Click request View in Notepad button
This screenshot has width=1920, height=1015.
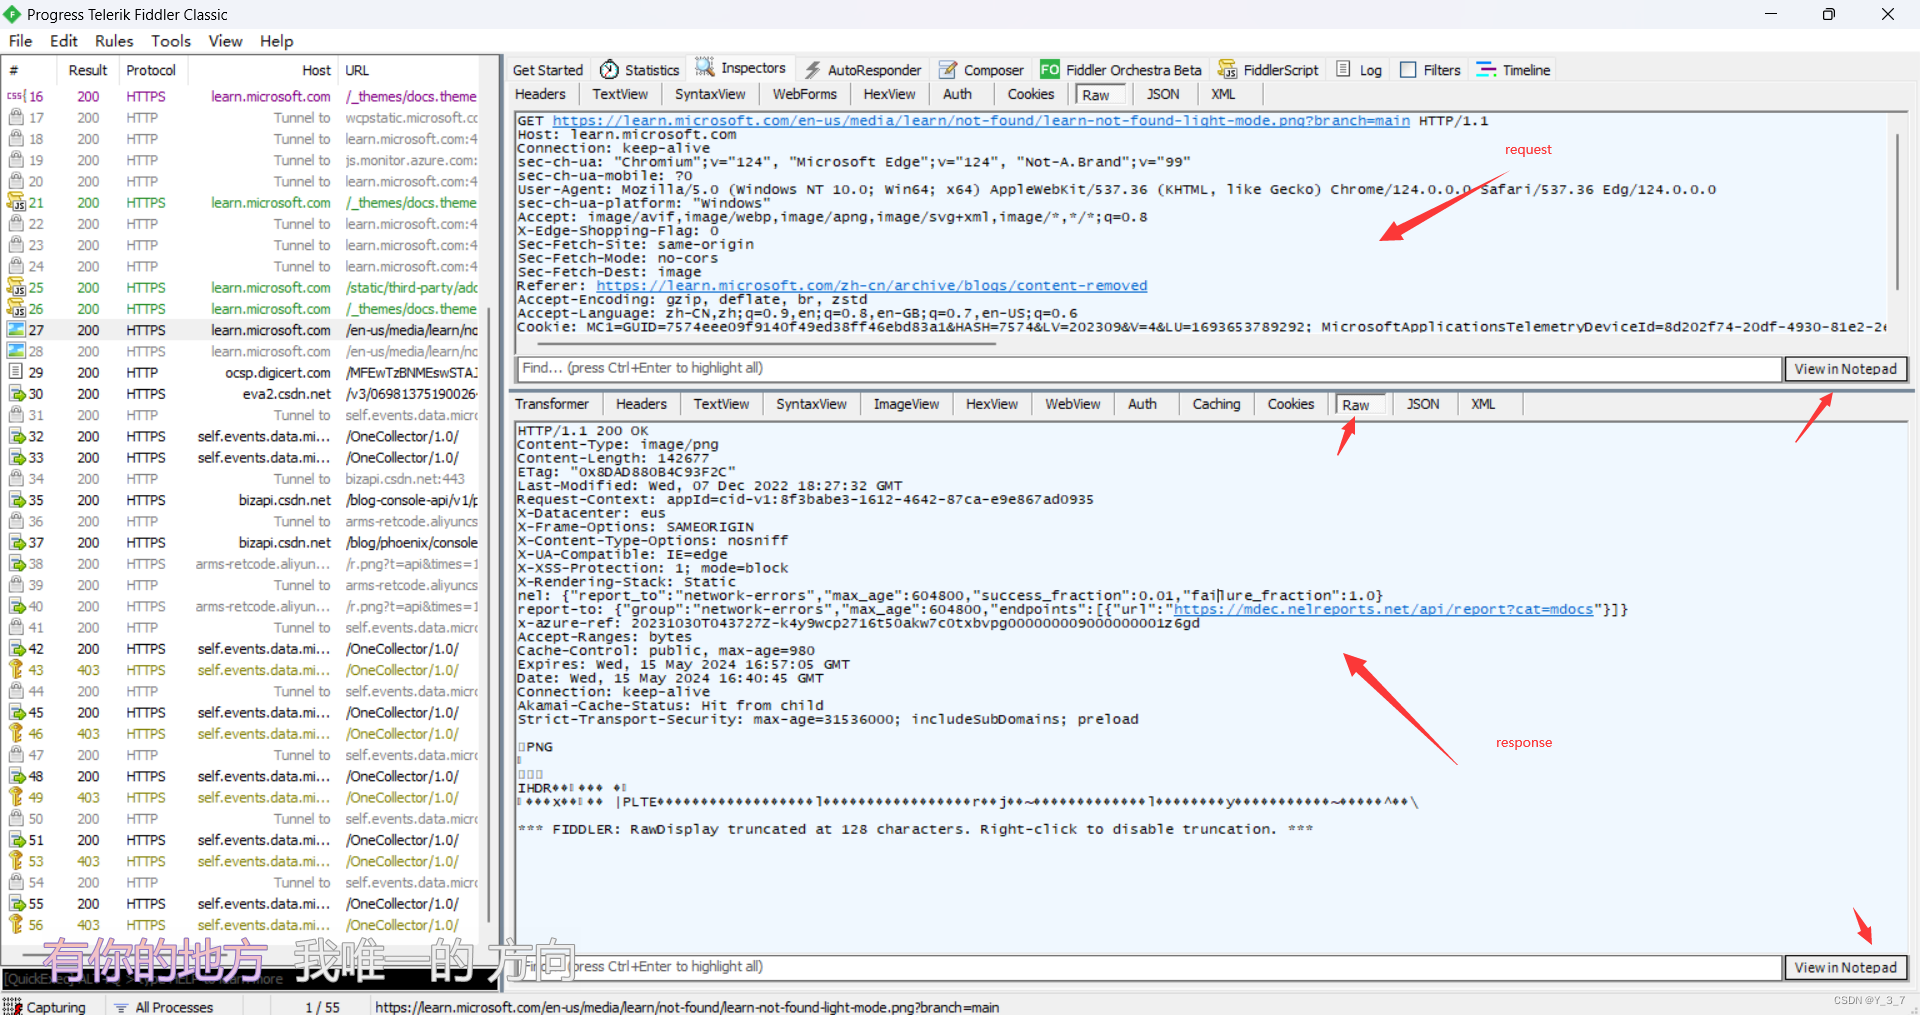[1845, 369]
